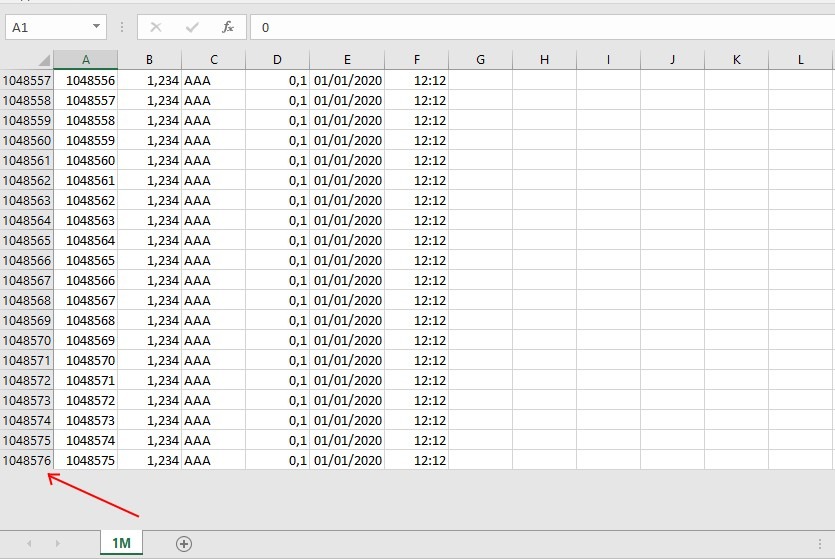Select column A header

point(86,60)
